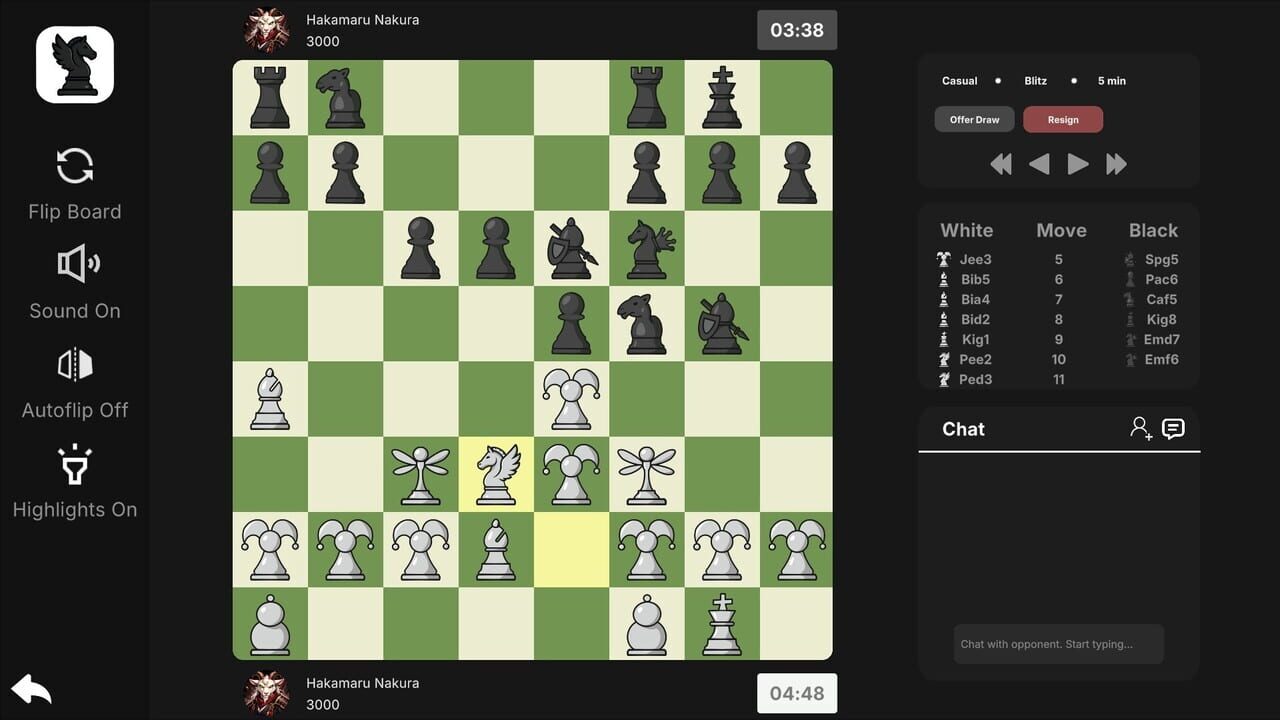Select the Bib5 move in the move list
The height and width of the screenshot is (720, 1280).
tap(975, 279)
